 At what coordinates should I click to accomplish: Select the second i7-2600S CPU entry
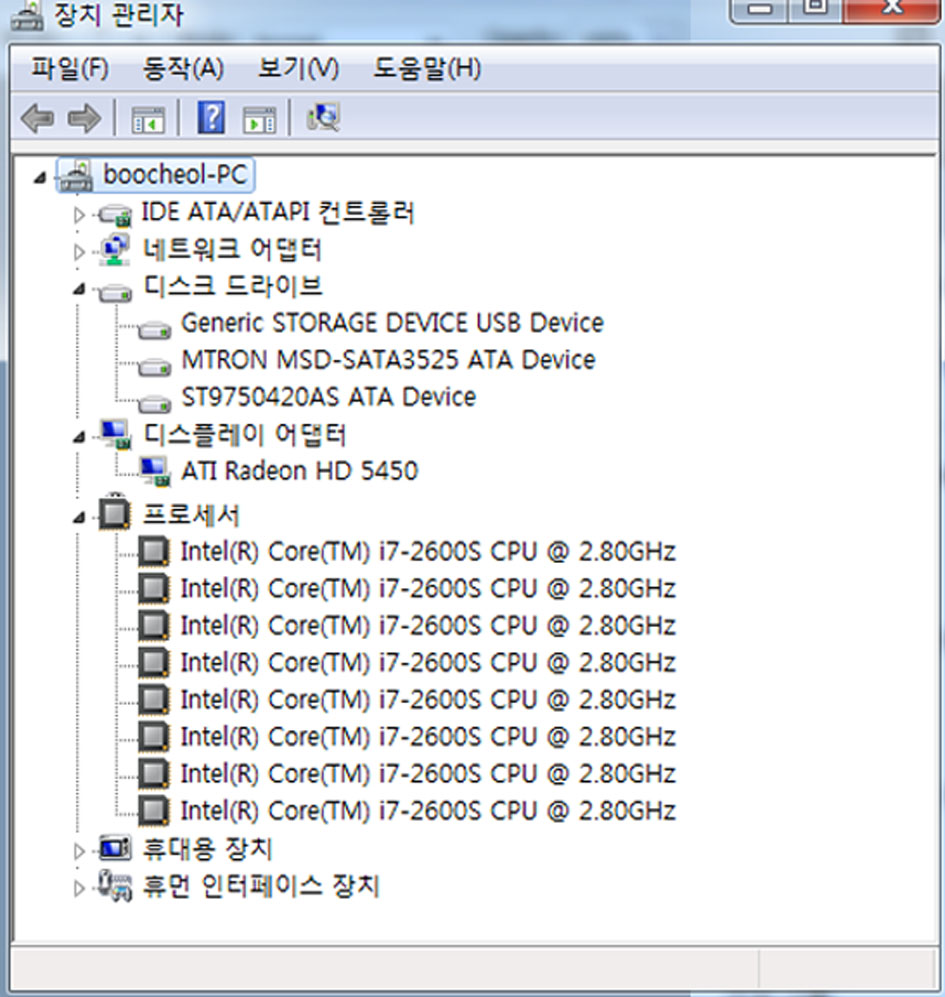[428, 588]
